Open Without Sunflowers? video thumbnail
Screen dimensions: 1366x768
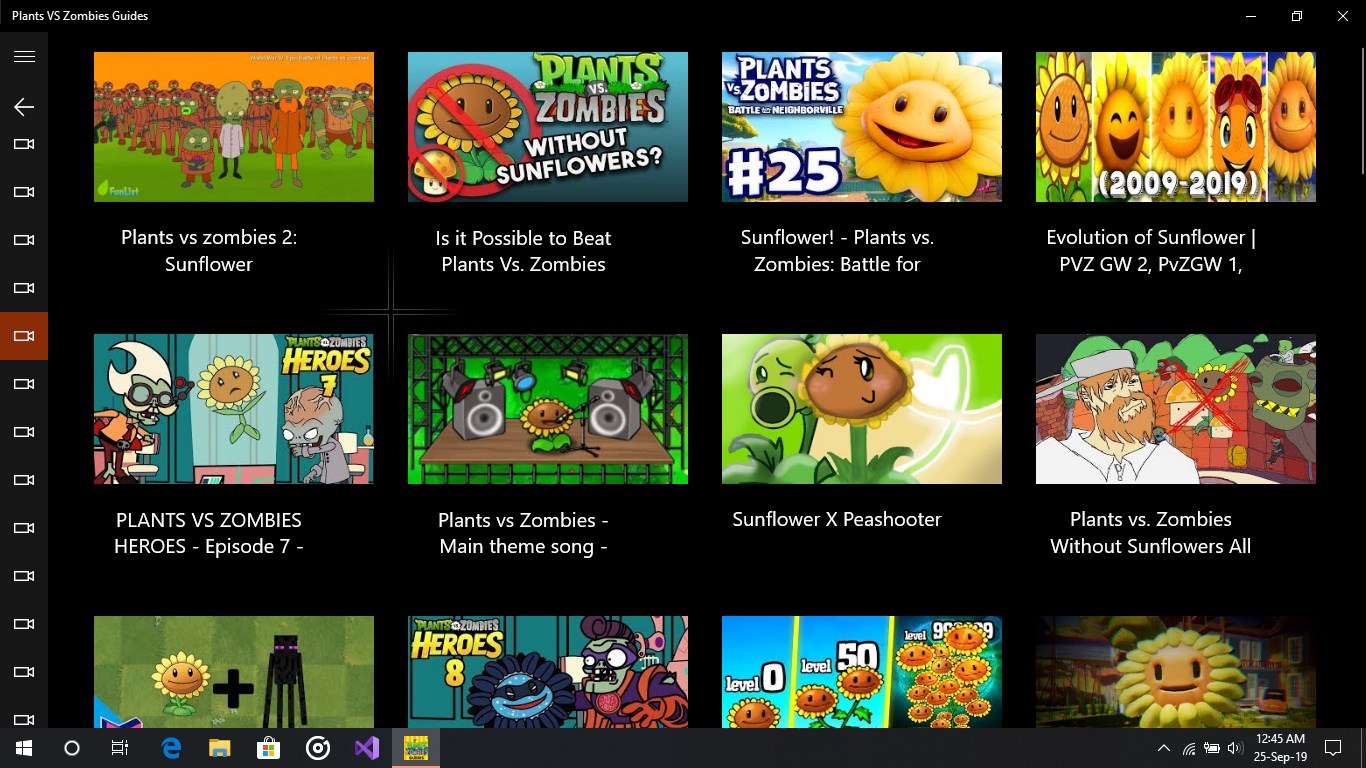click(548, 127)
